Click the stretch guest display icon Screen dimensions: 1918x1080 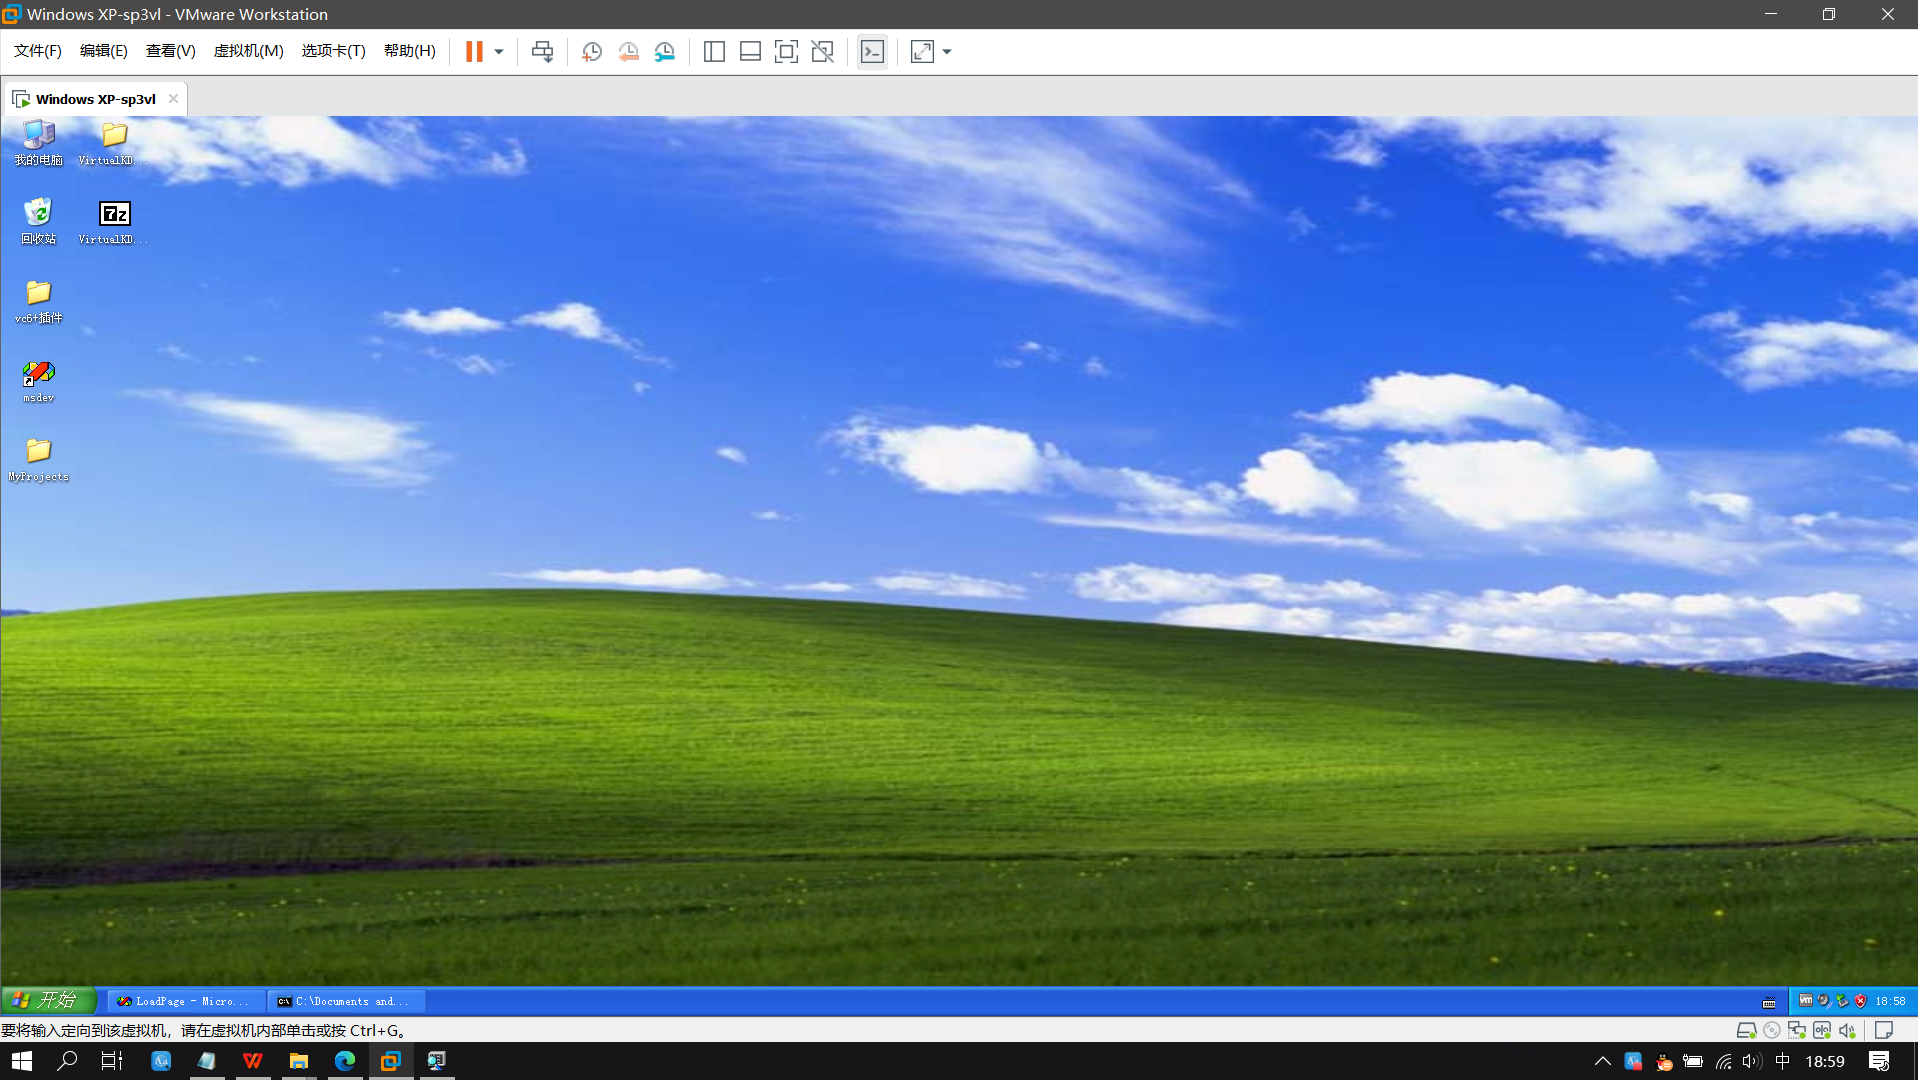point(922,51)
